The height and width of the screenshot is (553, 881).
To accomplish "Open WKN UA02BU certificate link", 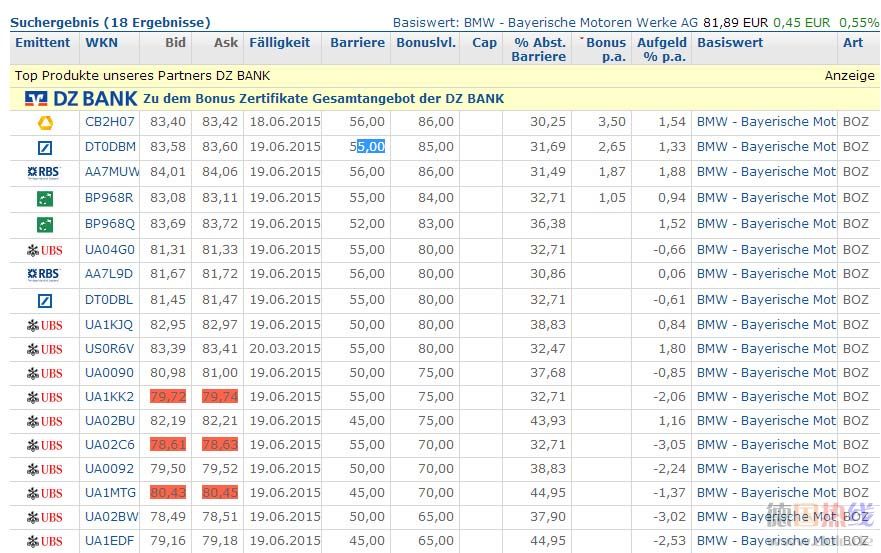I will point(110,421).
